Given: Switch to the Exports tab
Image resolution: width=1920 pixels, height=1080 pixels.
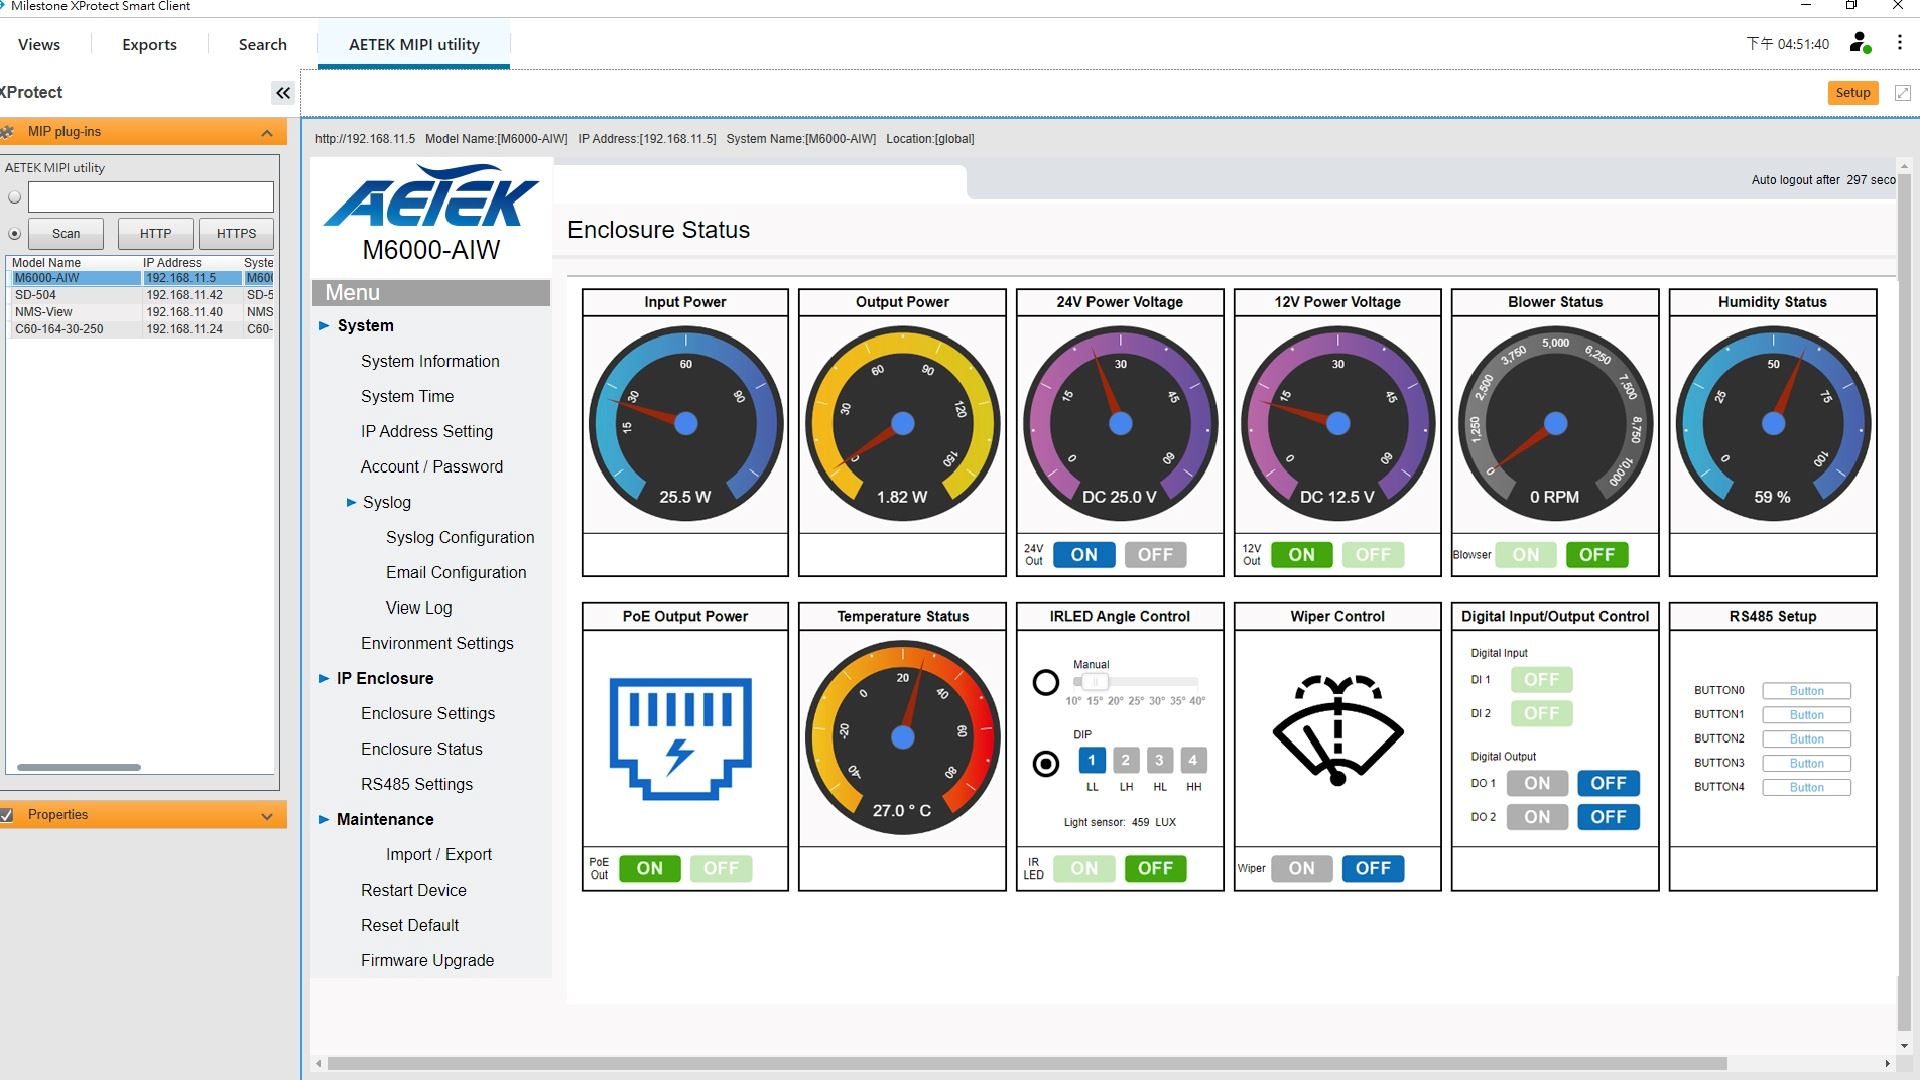Looking at the screenshot, I should pos(149,44).
